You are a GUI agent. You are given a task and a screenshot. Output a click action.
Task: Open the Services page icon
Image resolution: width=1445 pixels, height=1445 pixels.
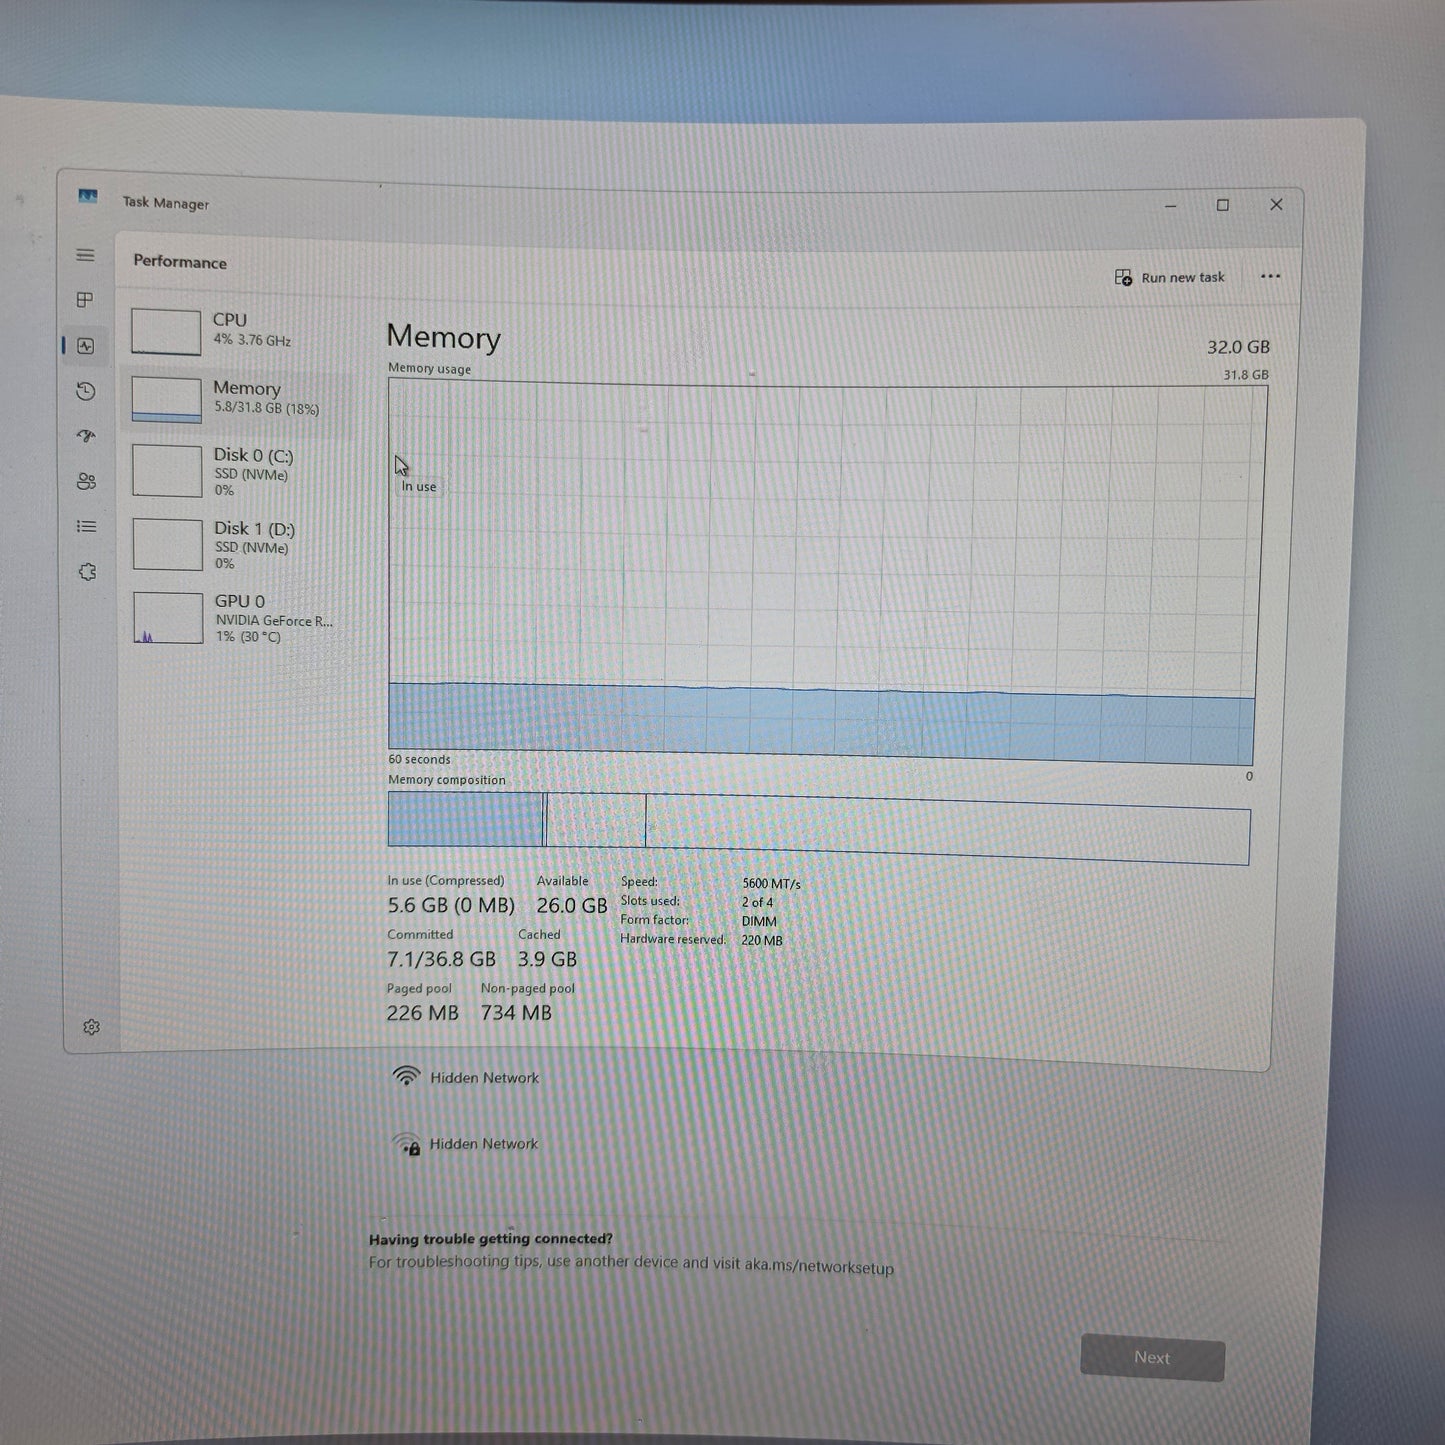[x=87, y=572]
